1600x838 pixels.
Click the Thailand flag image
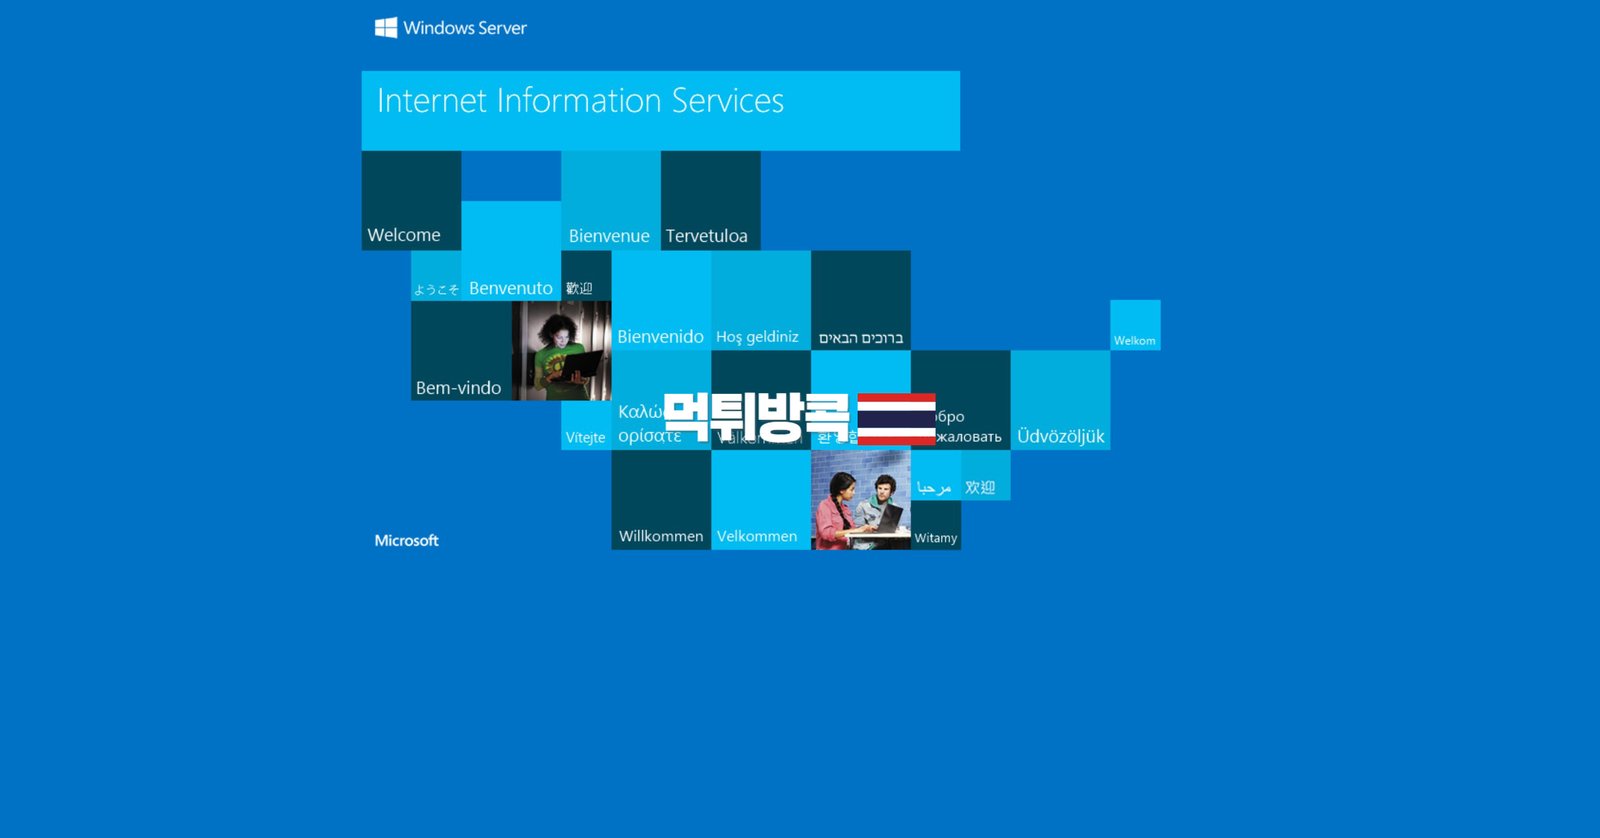click(896, 419)
